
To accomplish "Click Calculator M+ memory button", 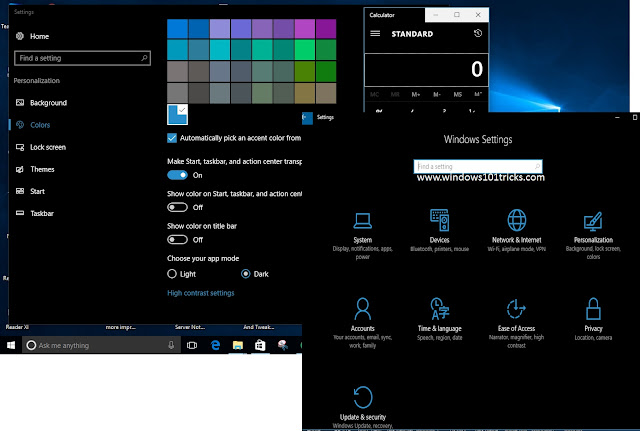I will 416,94.
